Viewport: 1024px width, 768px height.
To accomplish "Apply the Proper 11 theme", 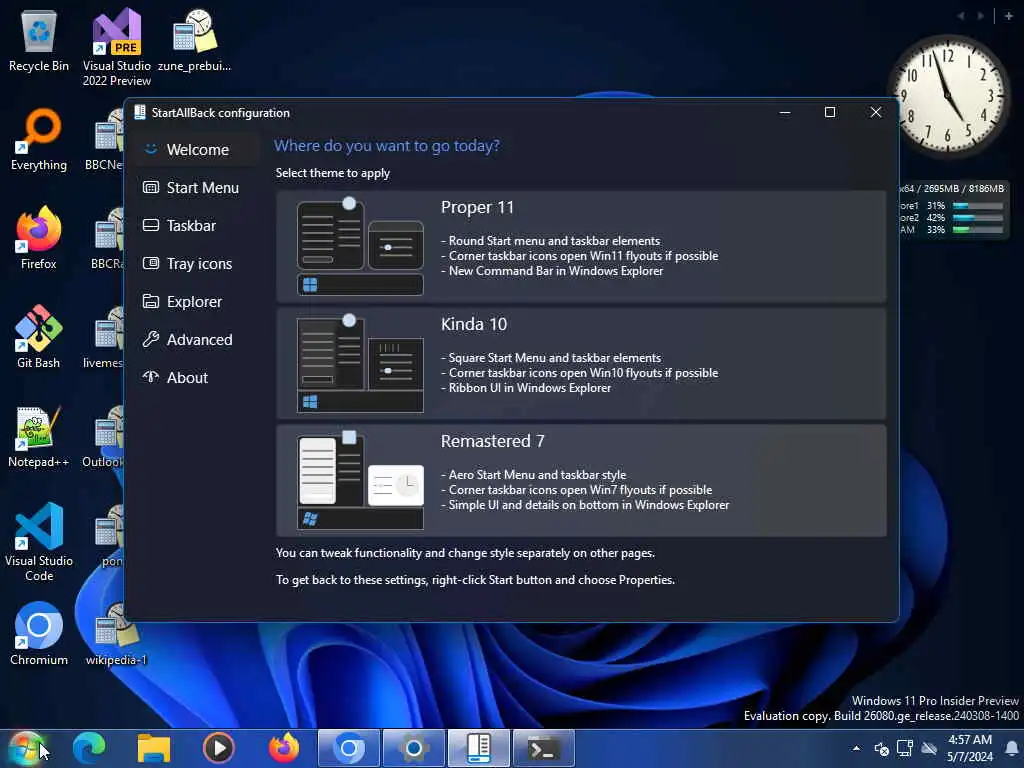I will pos(581,246).
